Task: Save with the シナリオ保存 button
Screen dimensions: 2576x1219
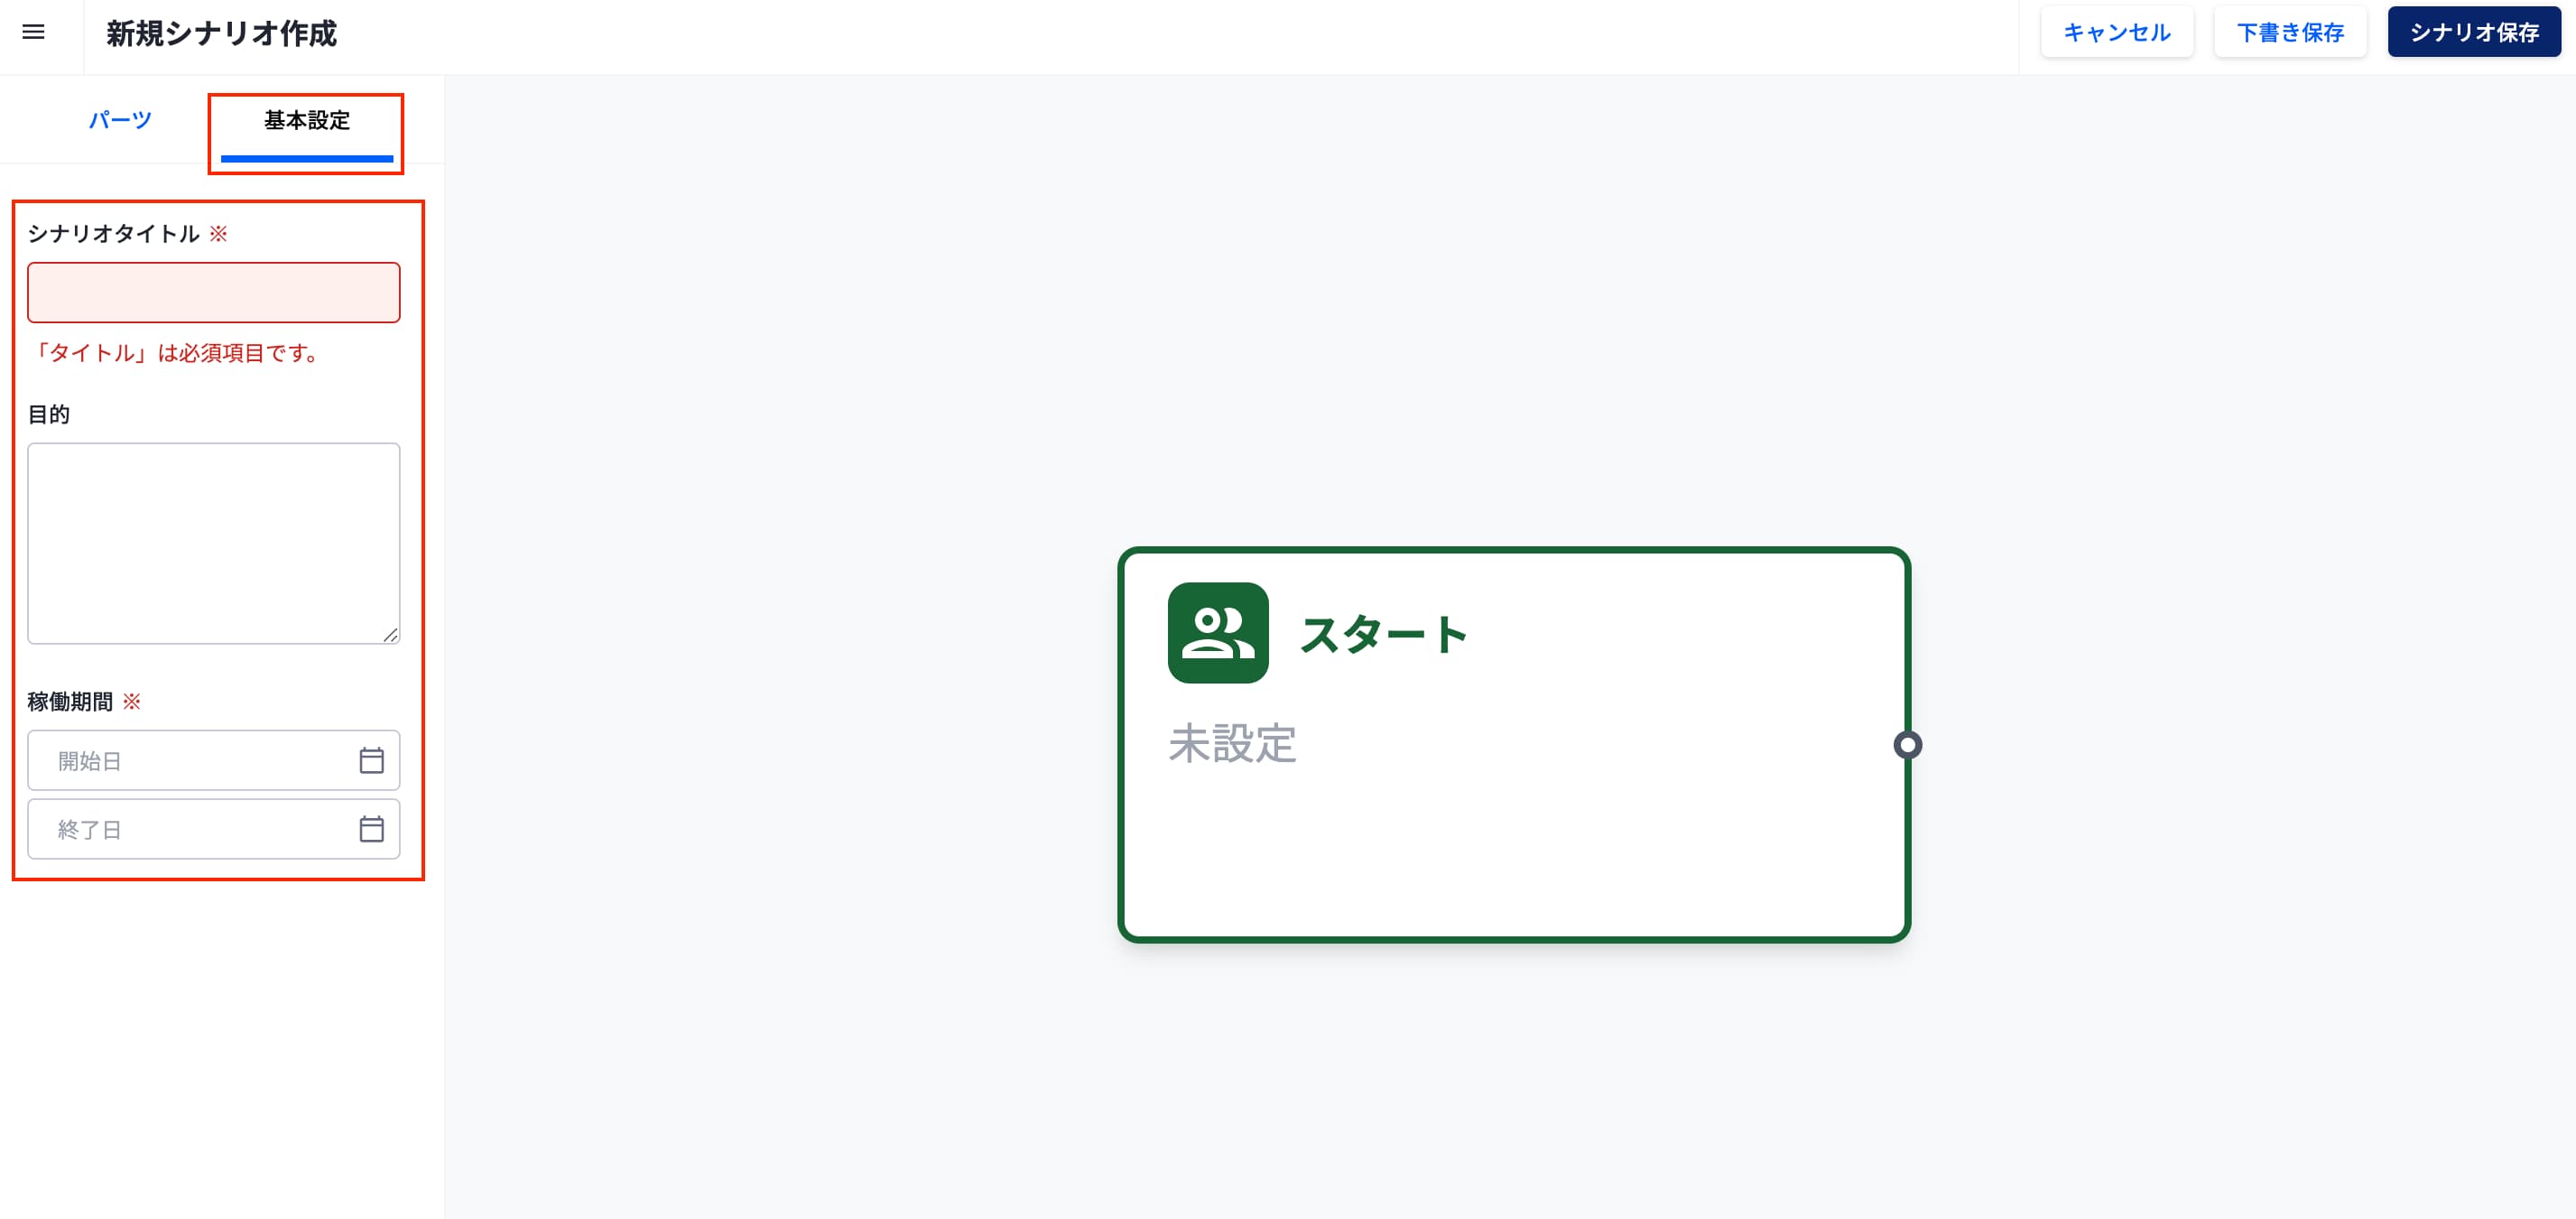Action: 2473,32
